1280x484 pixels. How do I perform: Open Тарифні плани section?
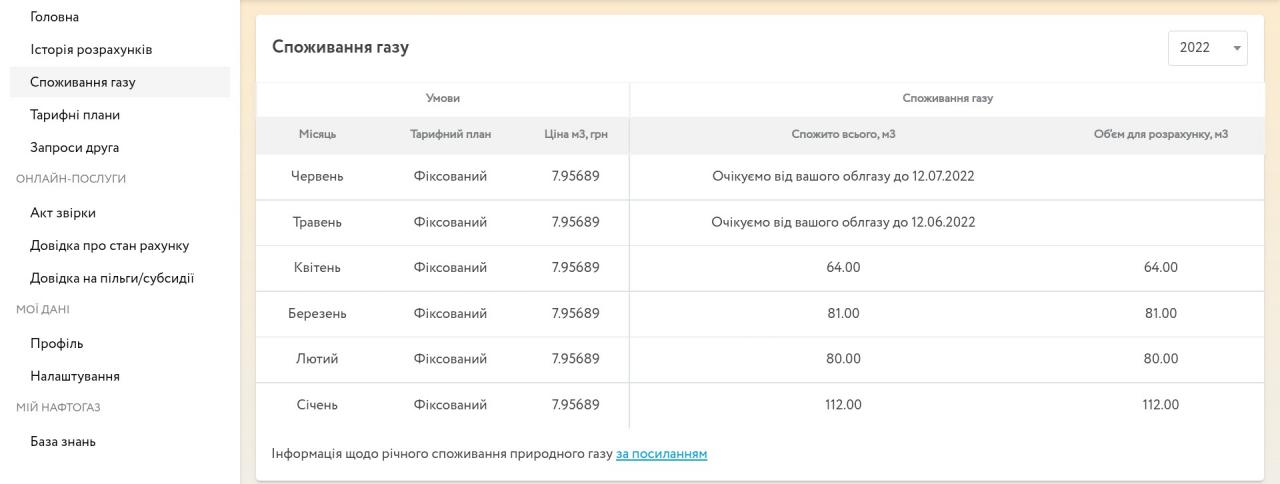(x=75, y=115)
